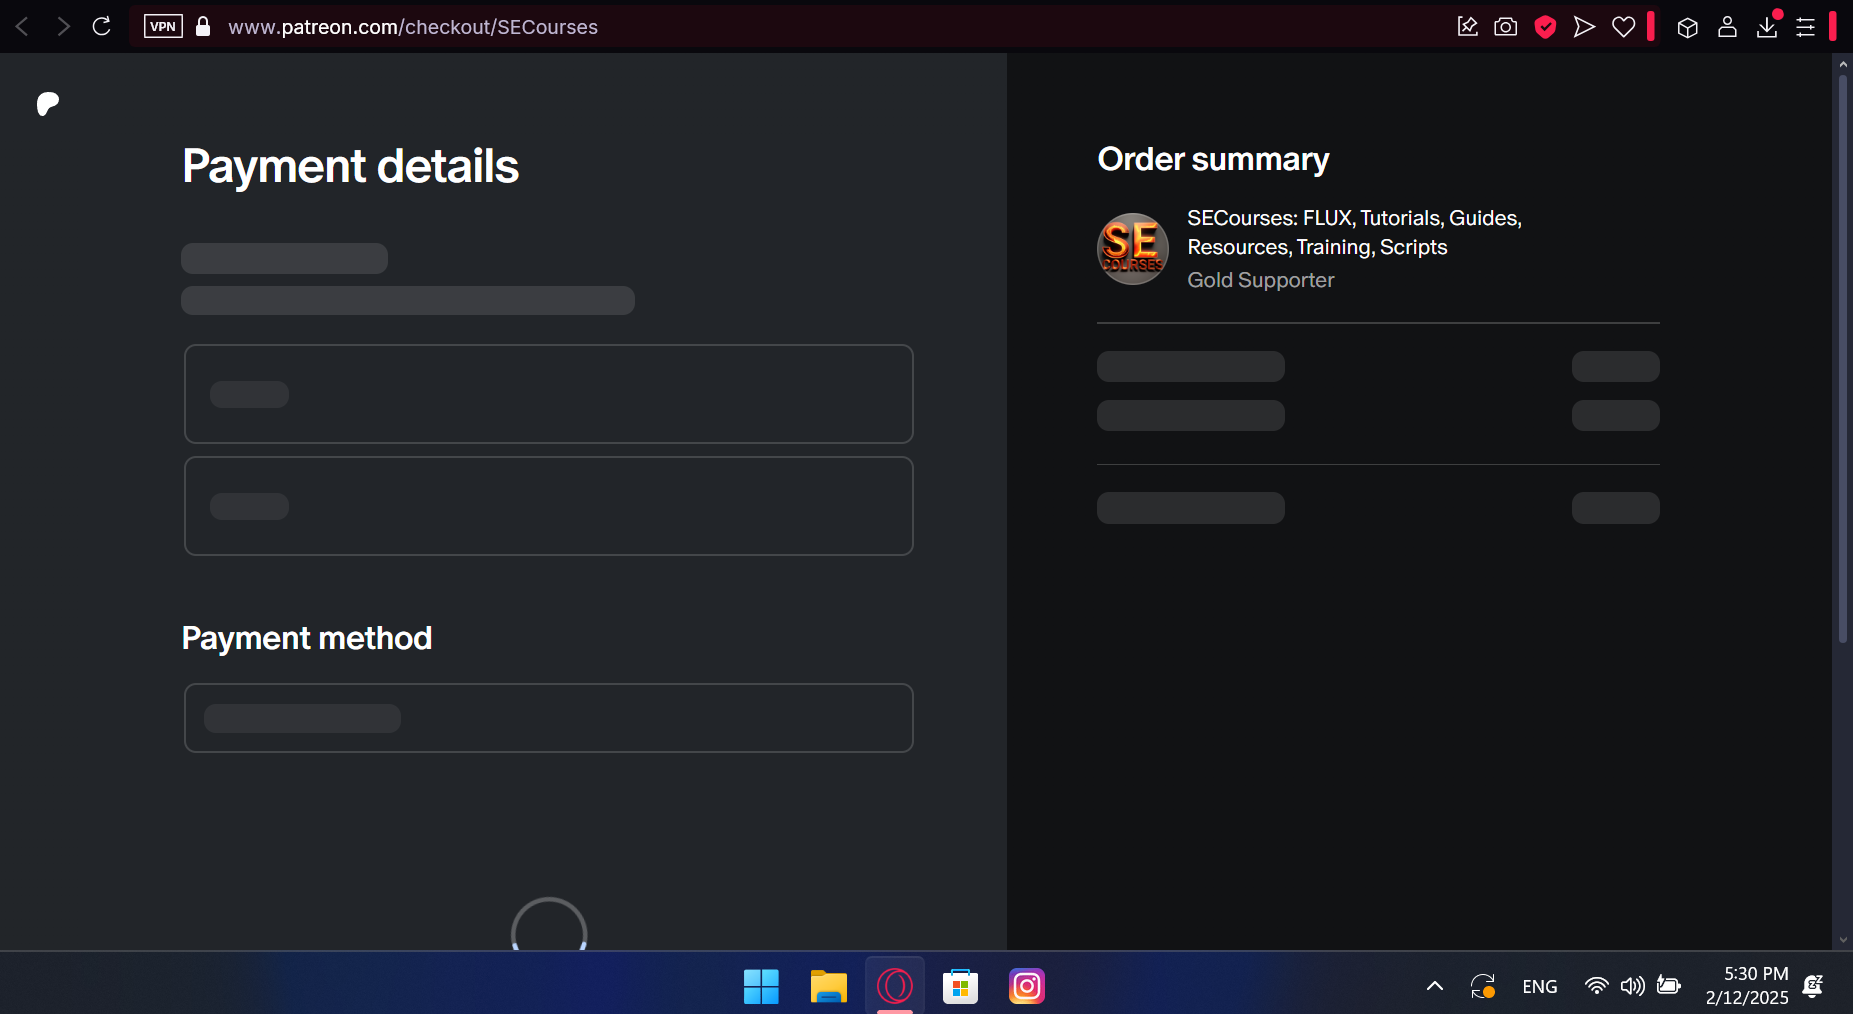Screen dimensions: 1853x1014
Task: View site security lock information
Action: tap(203, 27)
